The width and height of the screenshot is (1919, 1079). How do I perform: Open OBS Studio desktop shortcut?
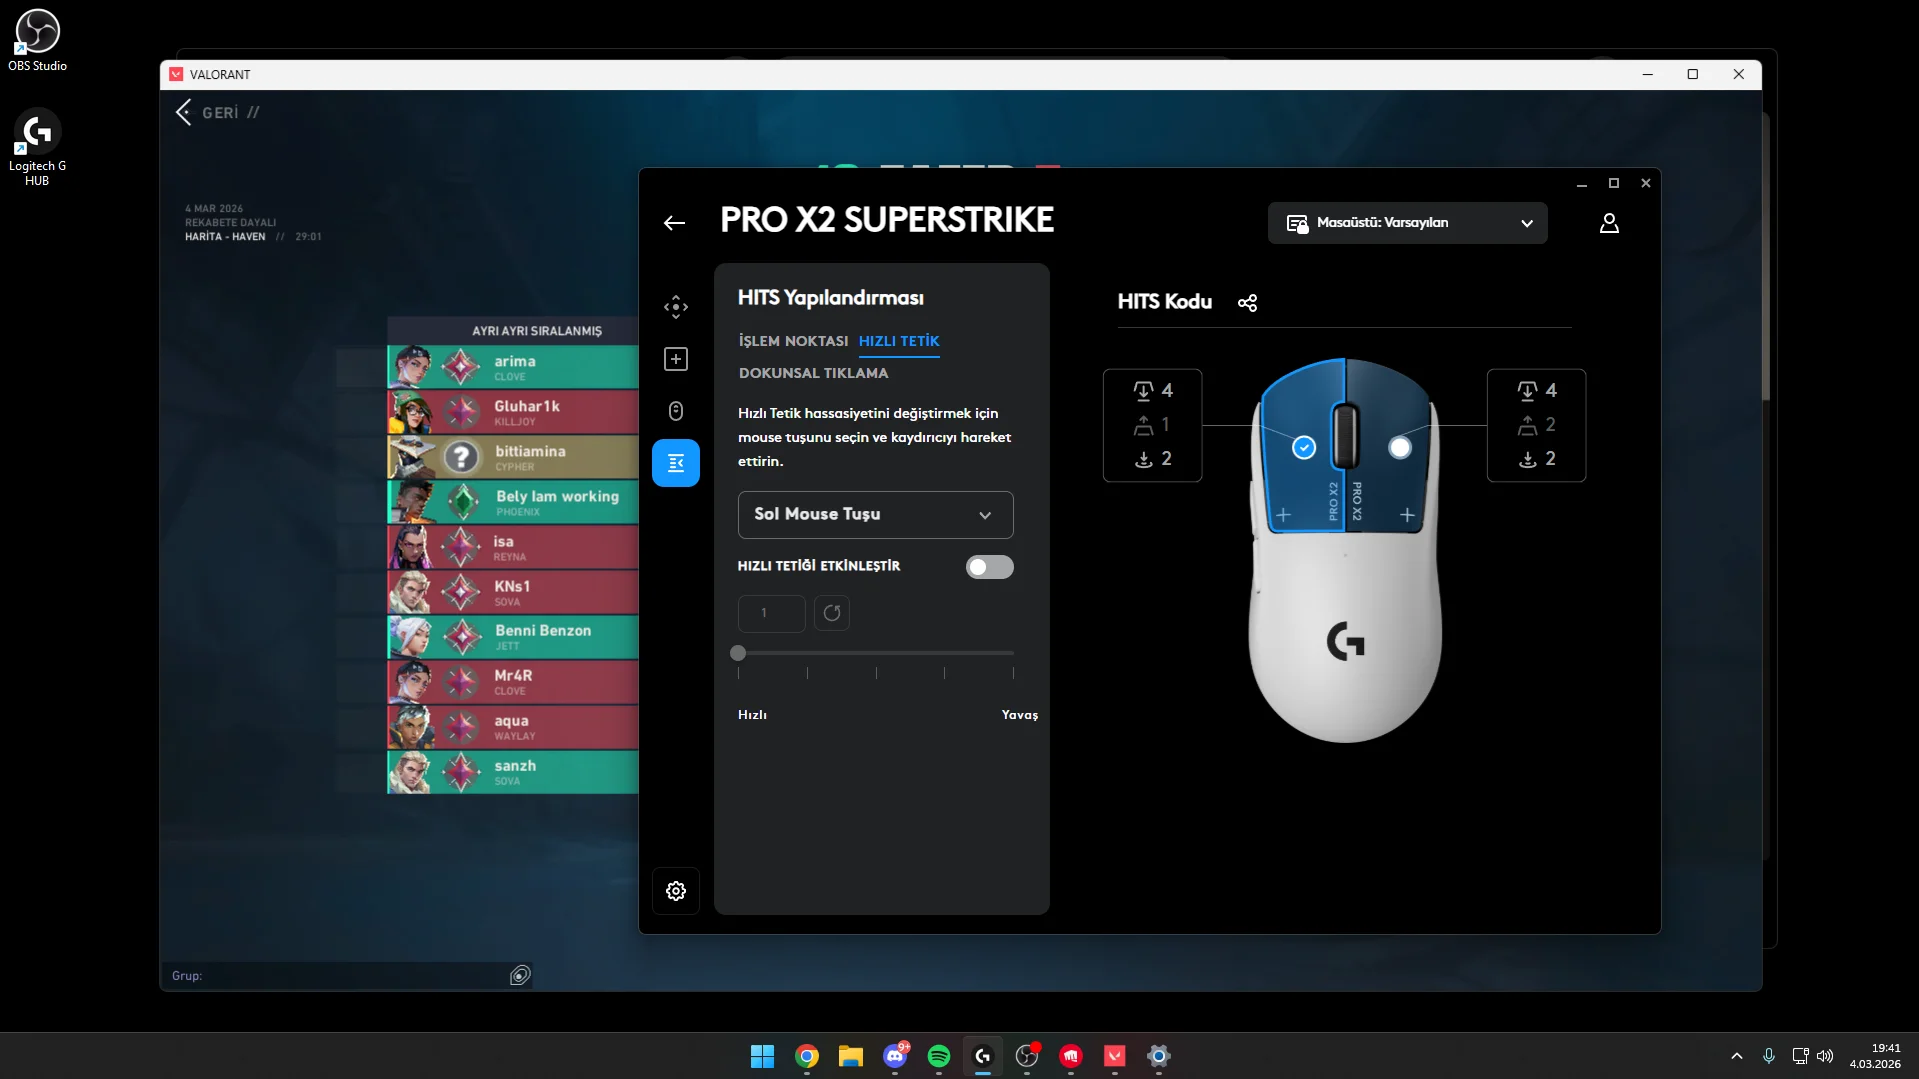[x=37, y=41]
